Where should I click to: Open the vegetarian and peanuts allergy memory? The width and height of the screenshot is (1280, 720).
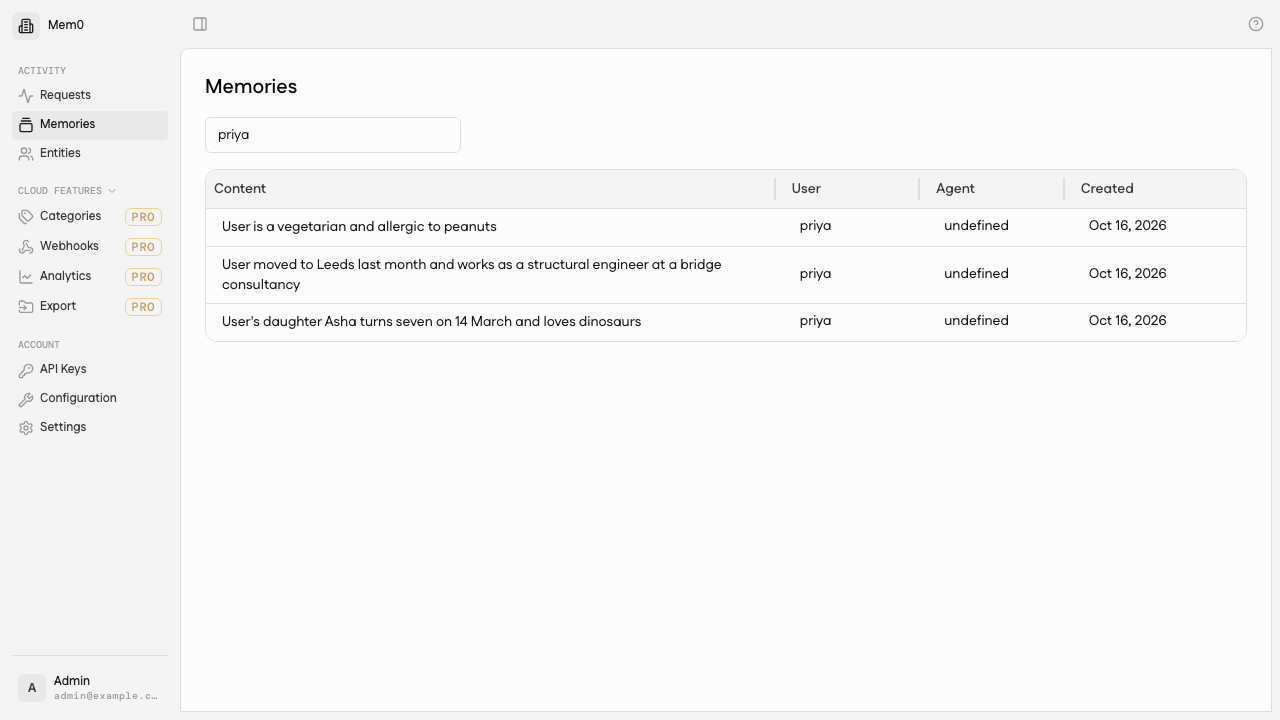click(726, 227)
